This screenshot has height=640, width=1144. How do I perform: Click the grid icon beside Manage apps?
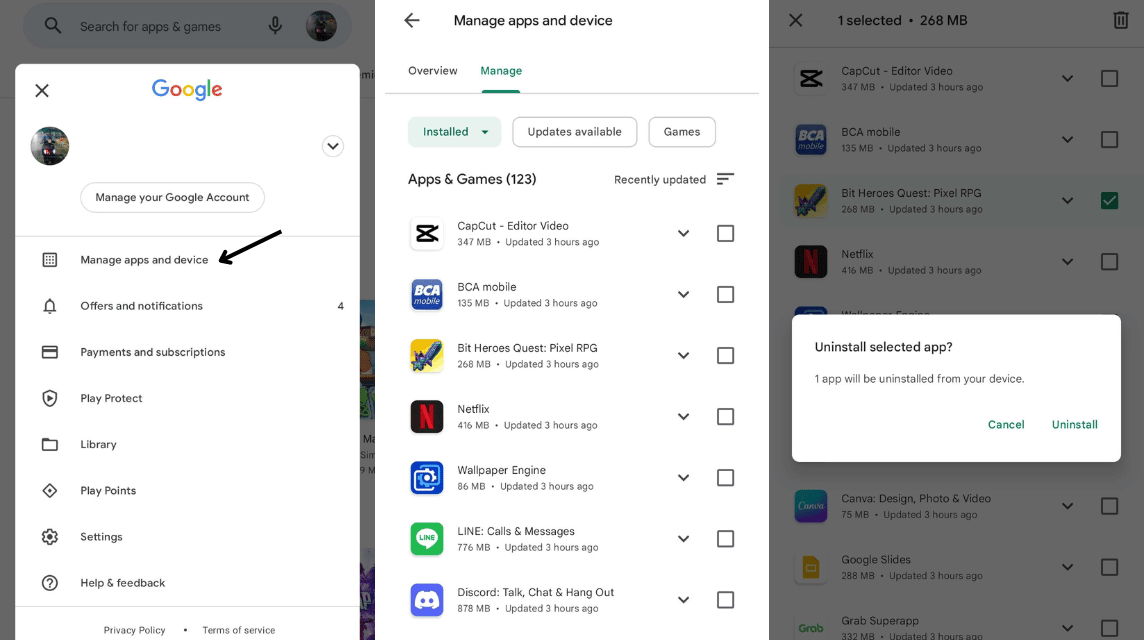(x=50, y=260)
